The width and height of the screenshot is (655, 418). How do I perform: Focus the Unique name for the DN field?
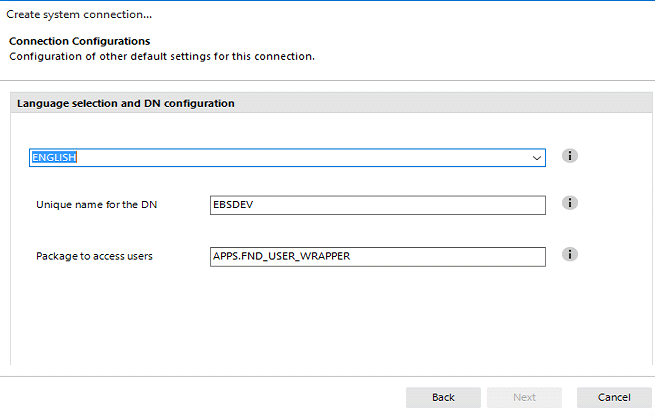pos(378,205)
